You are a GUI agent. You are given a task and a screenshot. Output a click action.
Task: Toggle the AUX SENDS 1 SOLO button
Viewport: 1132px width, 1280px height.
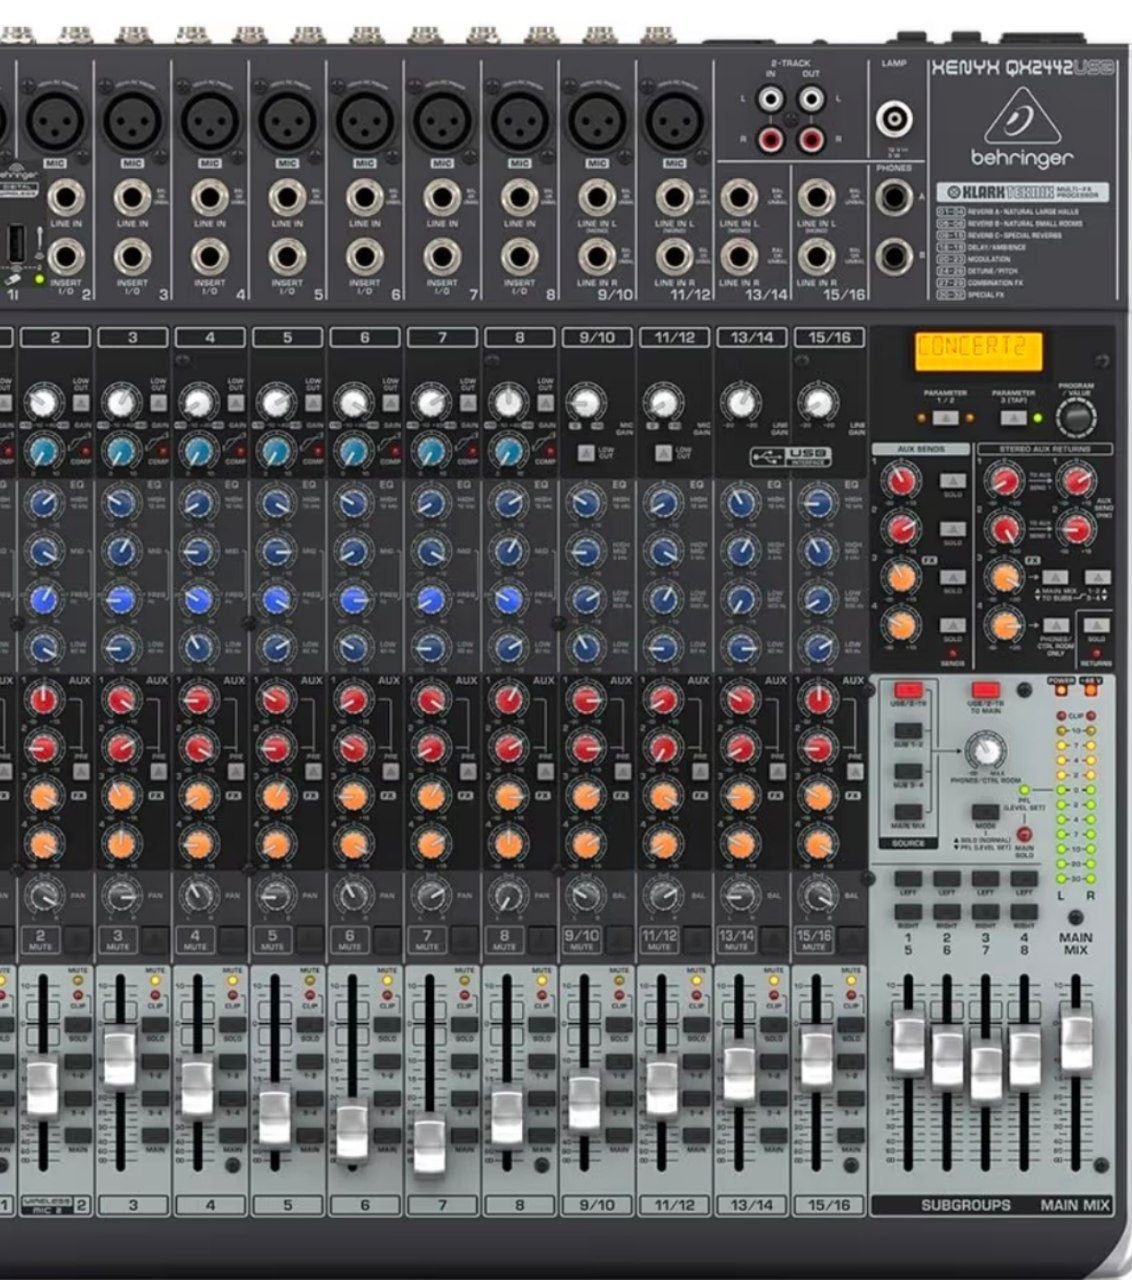[x=952, y=482]
